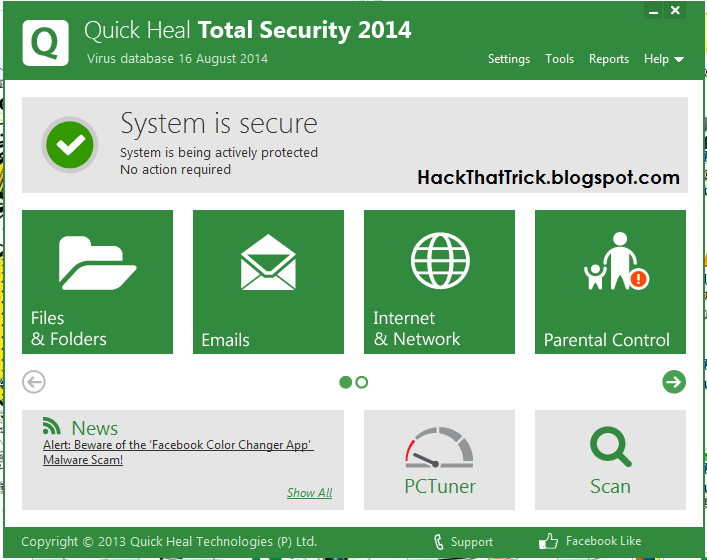The width and height of the screenshot is (707, 560).
Task: Open the Files & Folders tile
Action: tap(97, 282)
